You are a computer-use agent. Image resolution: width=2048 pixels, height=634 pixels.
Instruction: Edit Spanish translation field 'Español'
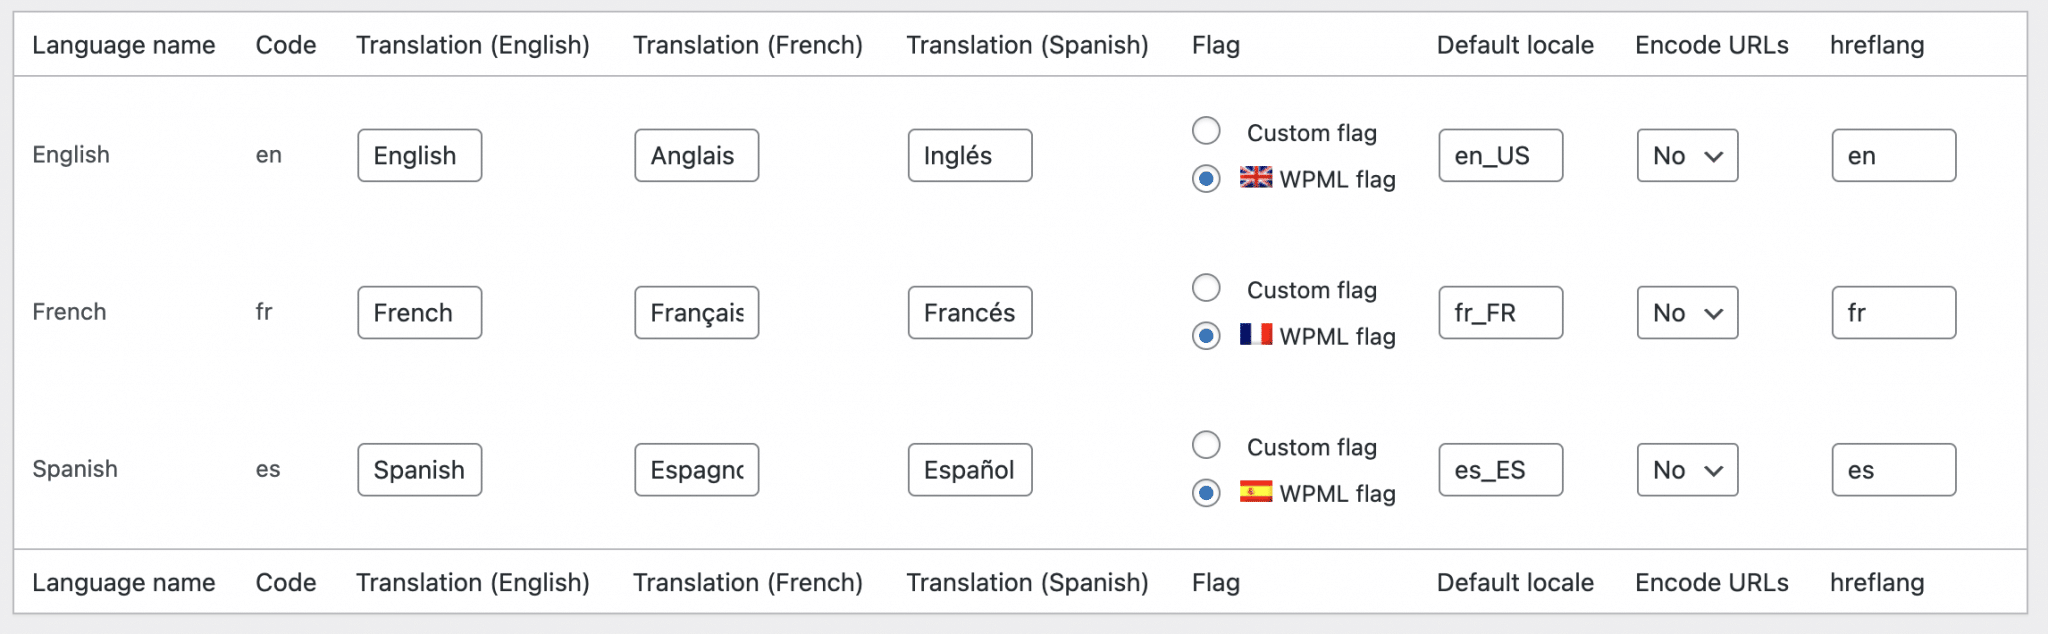click(x=970, y=469)
